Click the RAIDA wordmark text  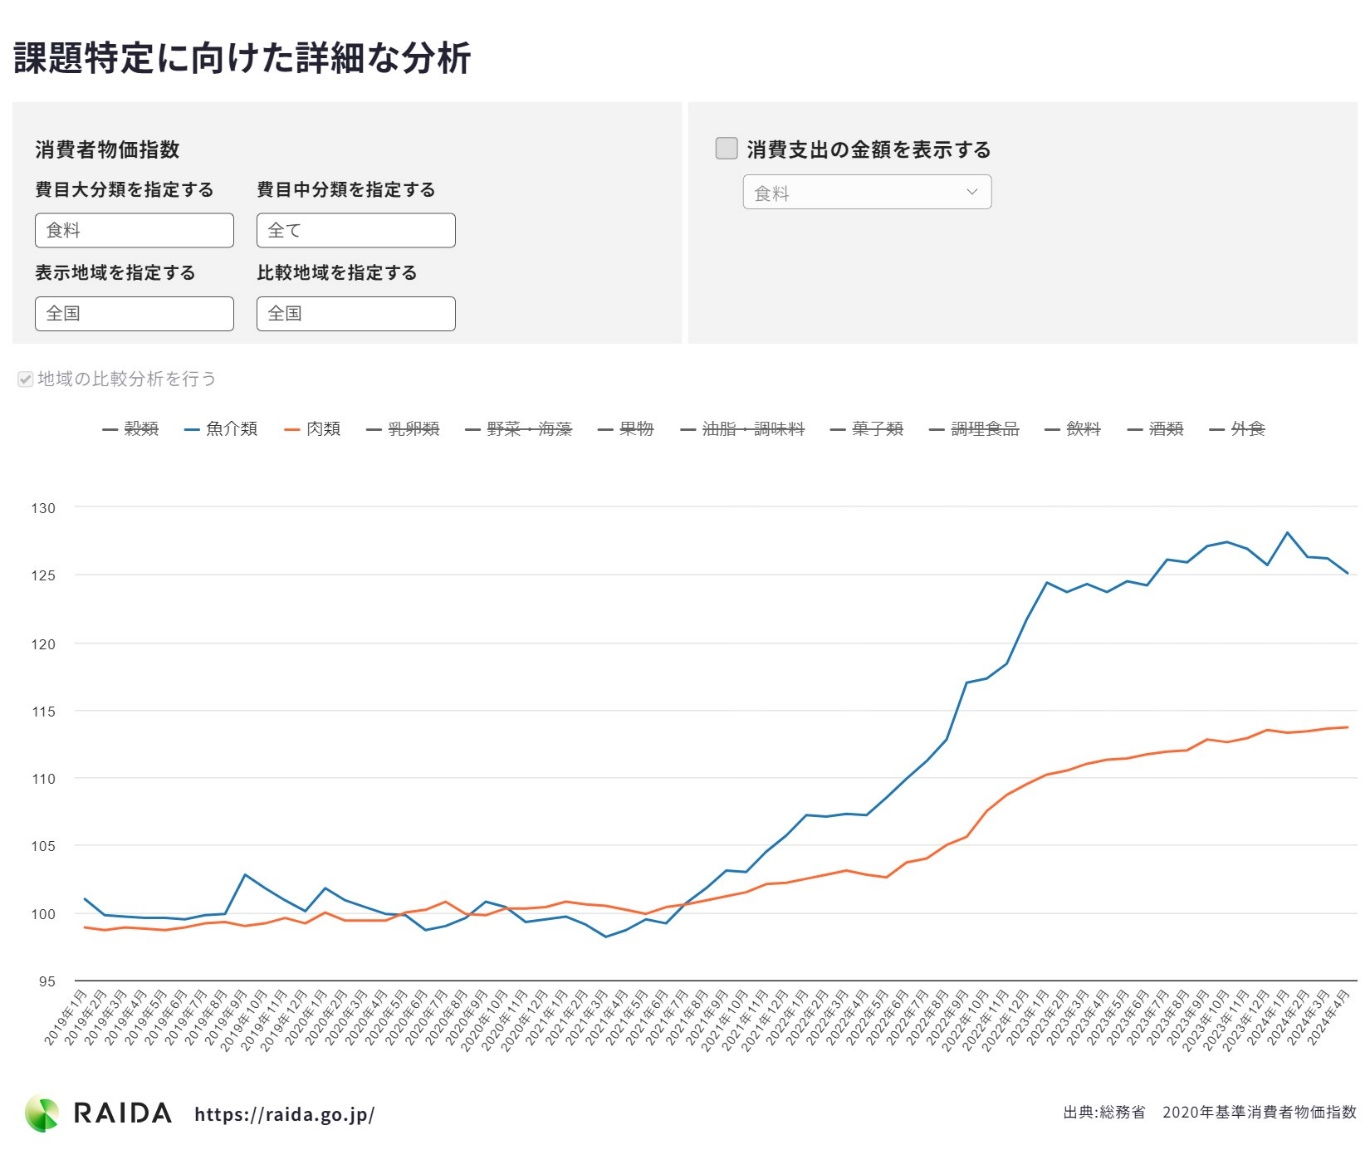122,1113
